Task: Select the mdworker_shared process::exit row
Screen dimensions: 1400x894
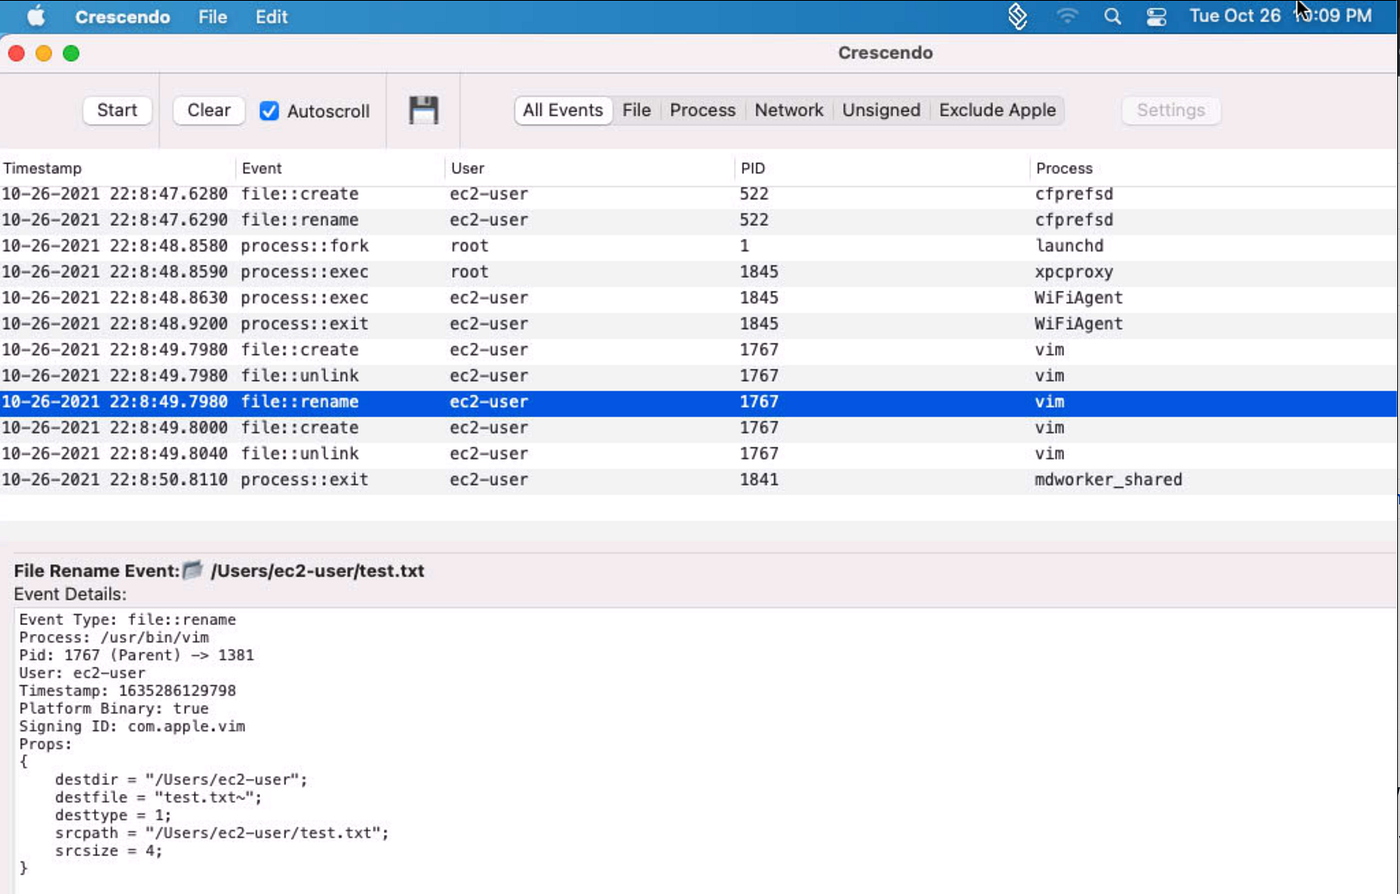Action: pos(700,480)
